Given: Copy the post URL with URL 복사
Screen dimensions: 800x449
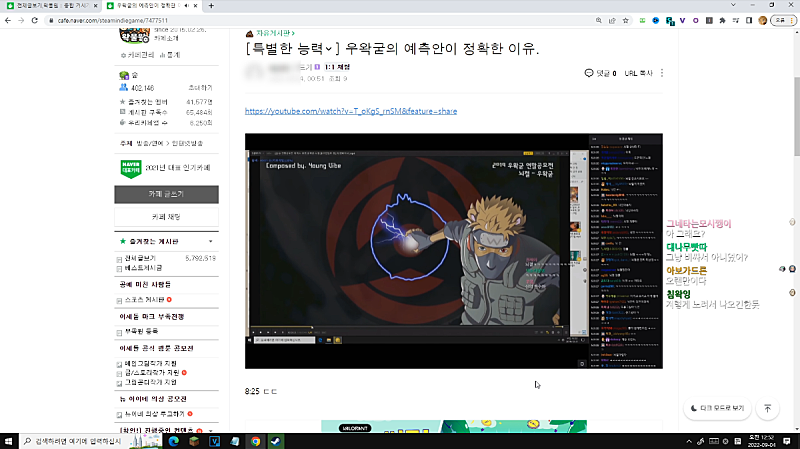Looking at the screenshot, I should [x=638, y=73].
